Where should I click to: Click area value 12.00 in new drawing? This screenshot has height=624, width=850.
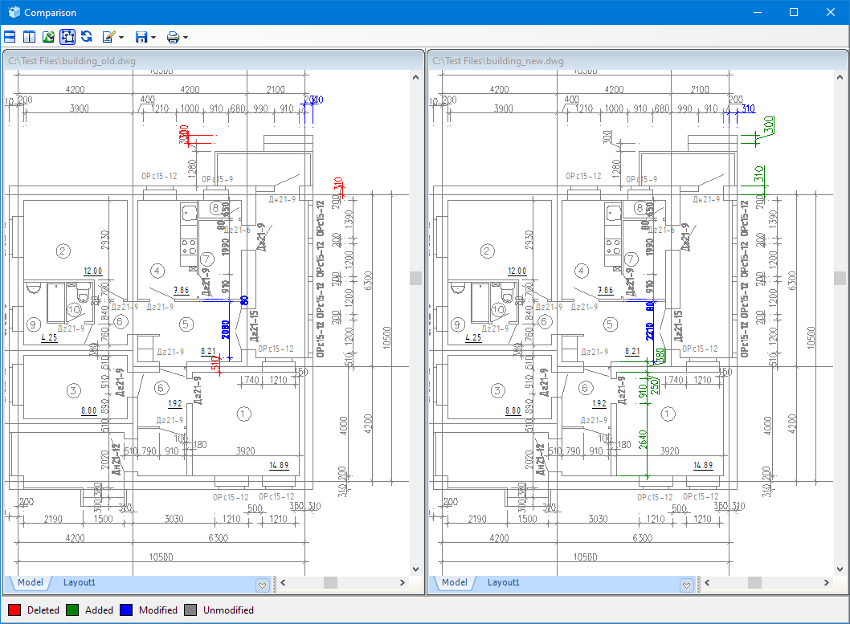pos(517,271)
